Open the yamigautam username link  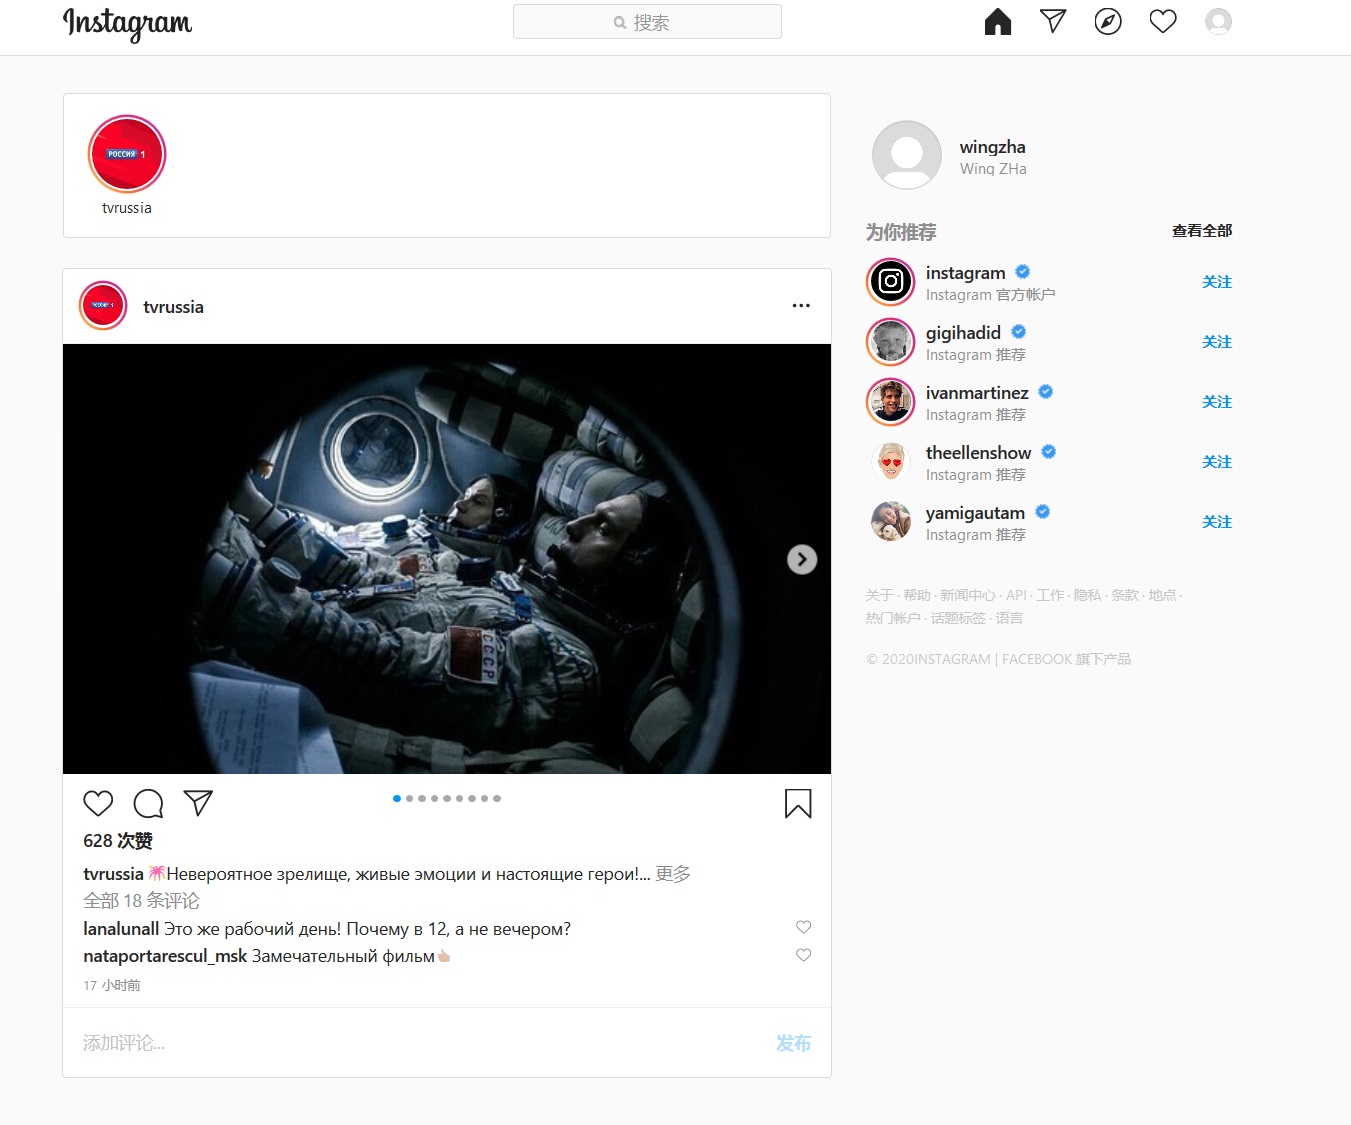click(975, 513)
